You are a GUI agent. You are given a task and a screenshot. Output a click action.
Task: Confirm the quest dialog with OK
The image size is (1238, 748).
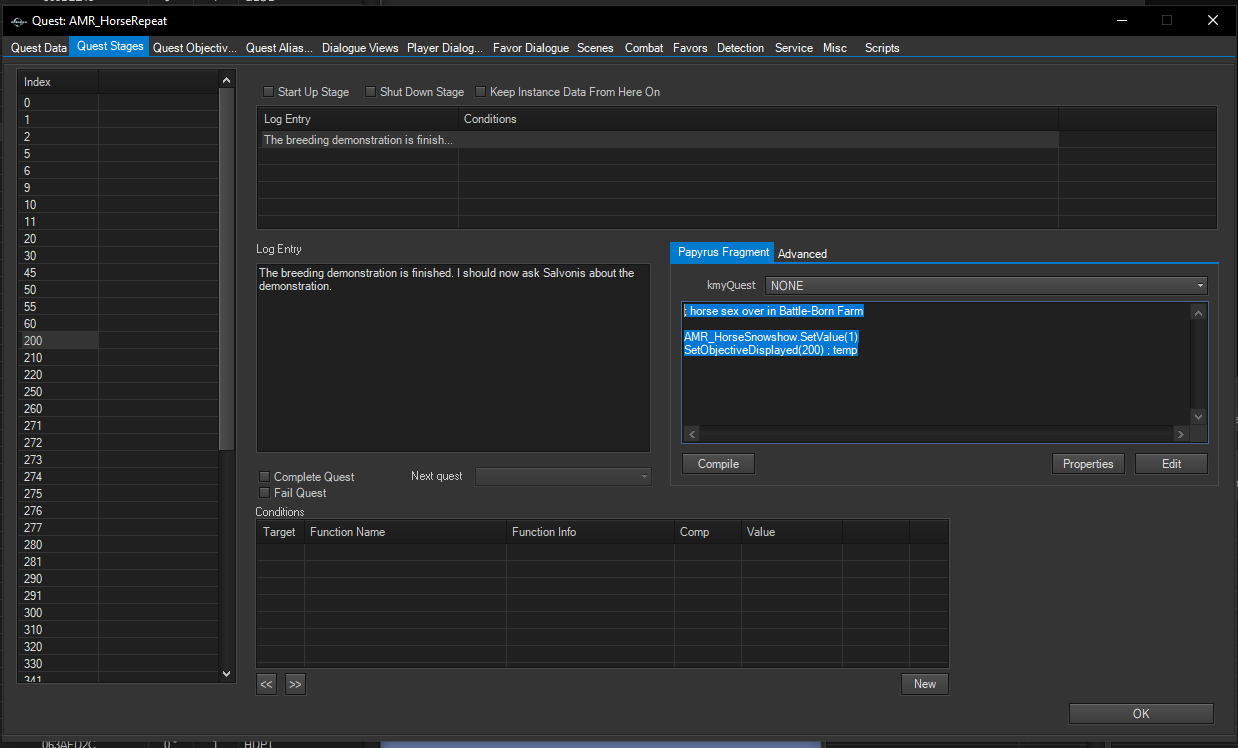click(x=1141, y=714)
